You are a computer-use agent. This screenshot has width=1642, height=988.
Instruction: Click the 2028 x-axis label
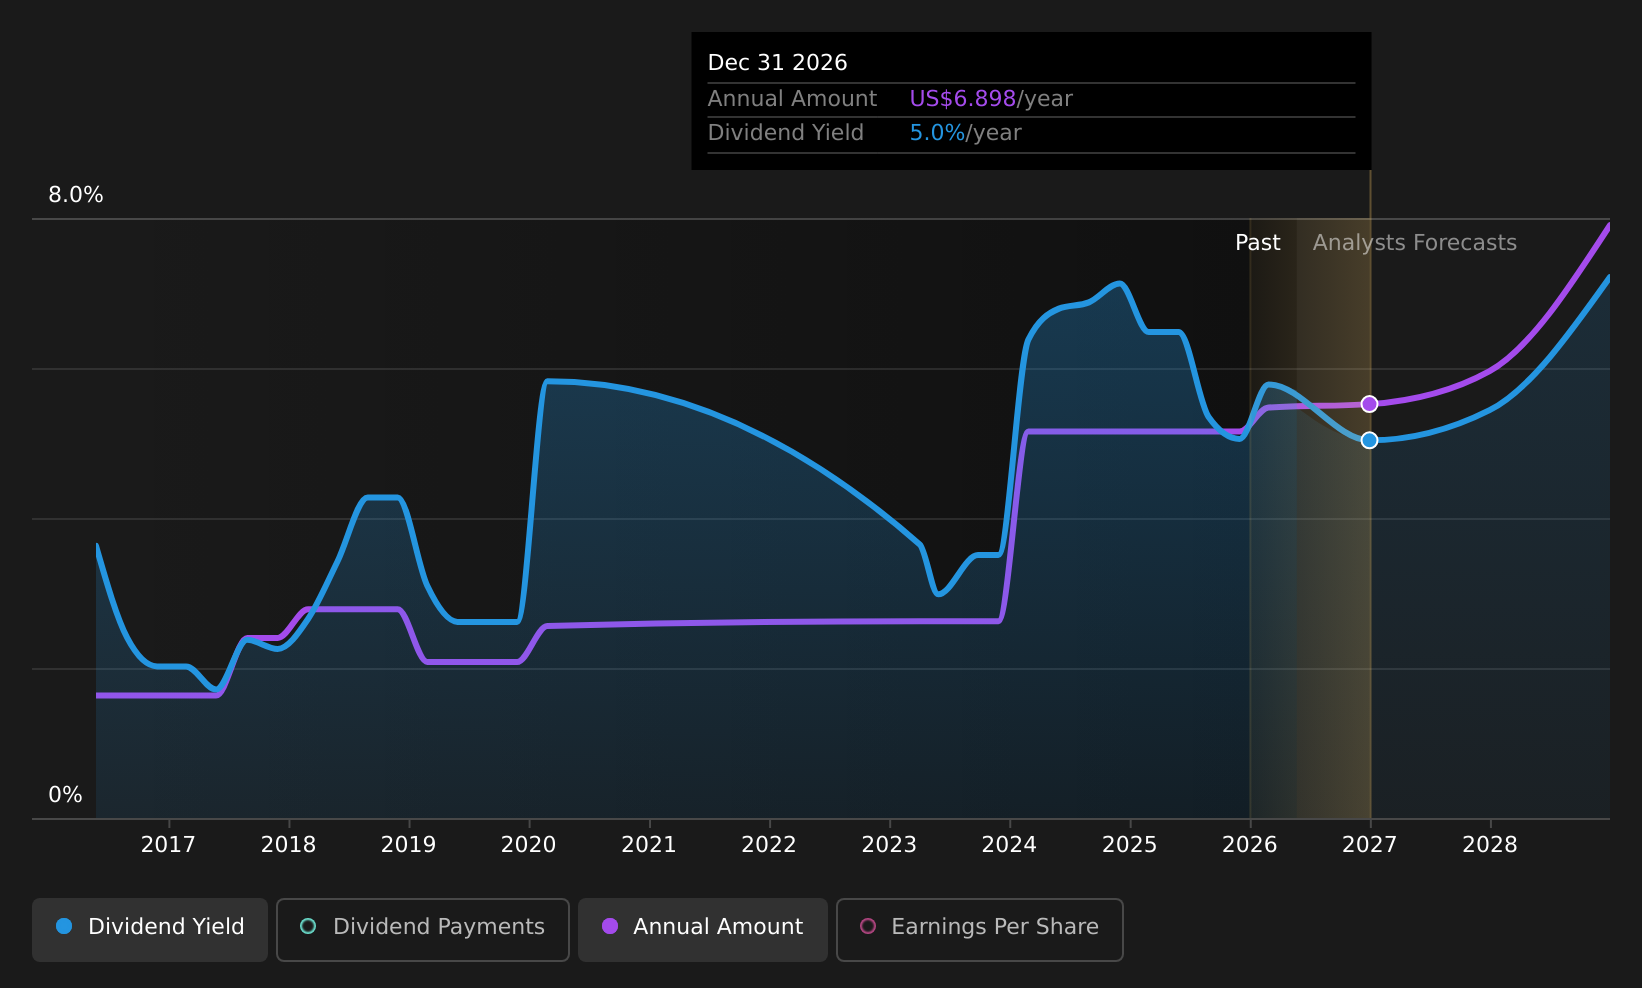tap(1490, 845)
